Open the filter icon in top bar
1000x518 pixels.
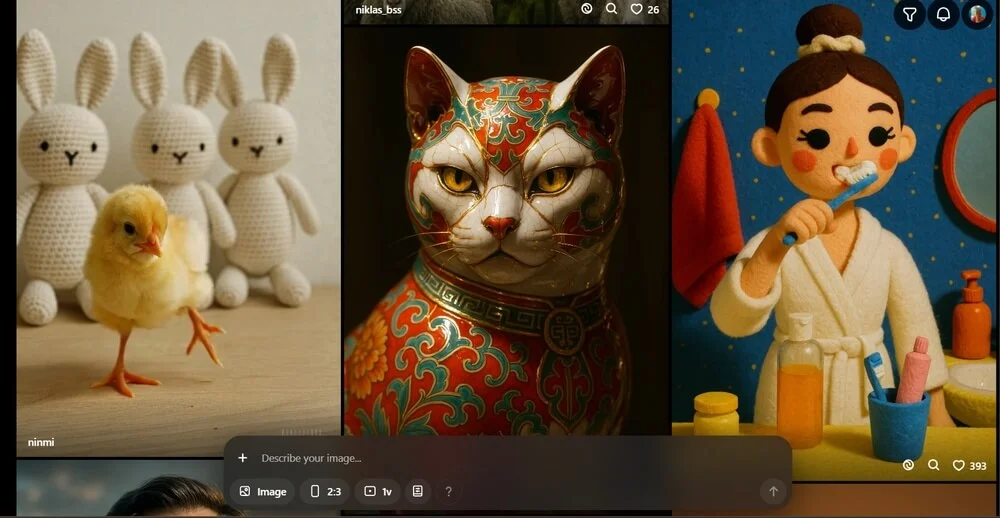point(909,14)
